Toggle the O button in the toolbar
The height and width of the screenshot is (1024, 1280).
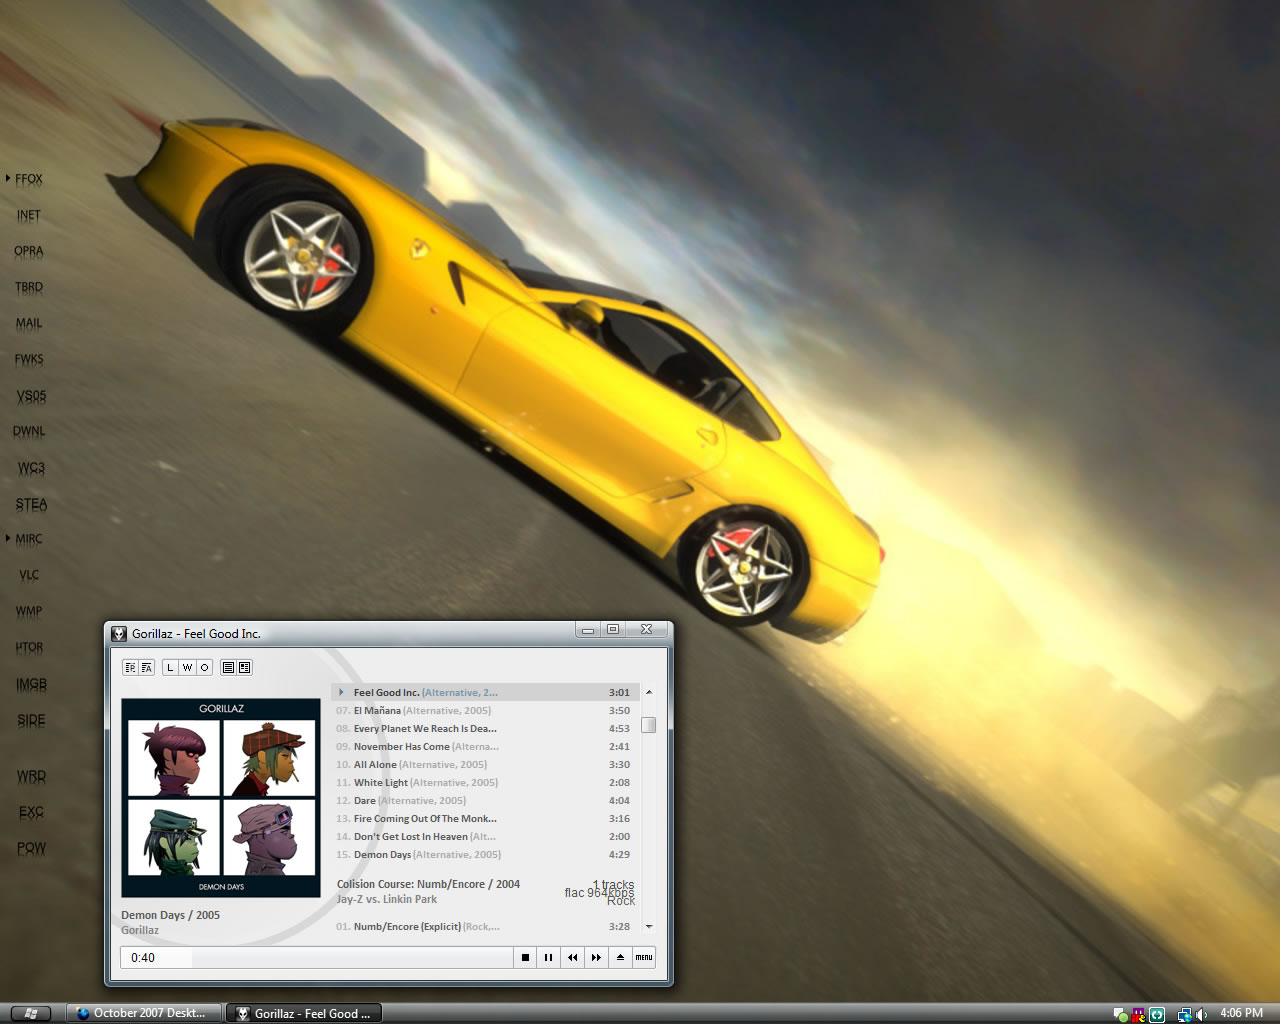point(204,667)
